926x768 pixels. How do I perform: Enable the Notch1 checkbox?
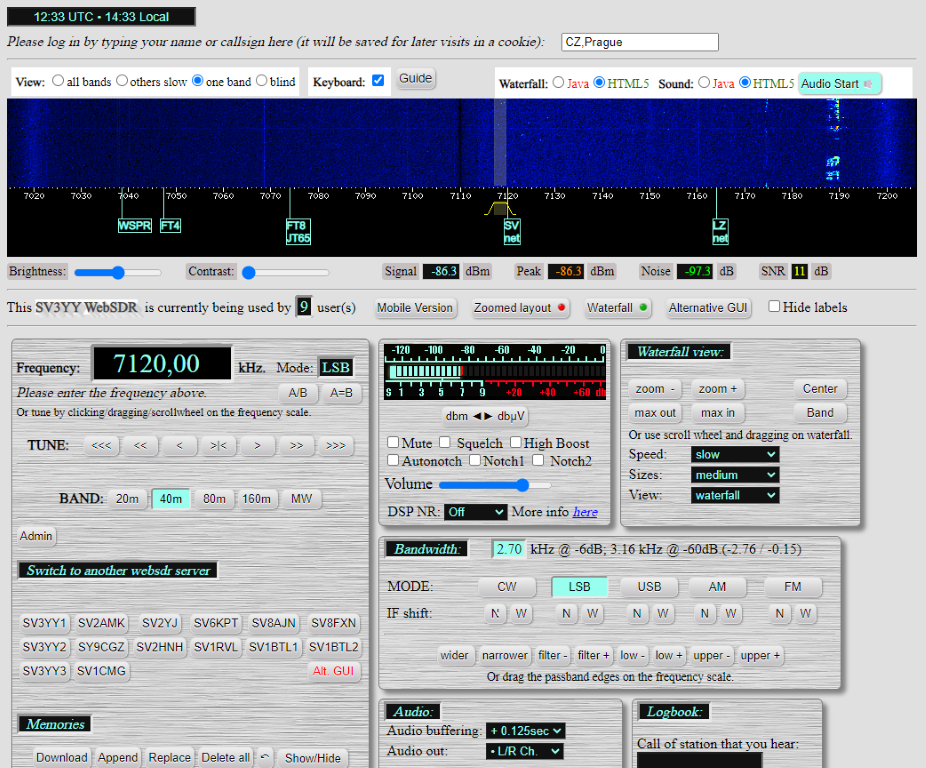[x=475, y=460]
